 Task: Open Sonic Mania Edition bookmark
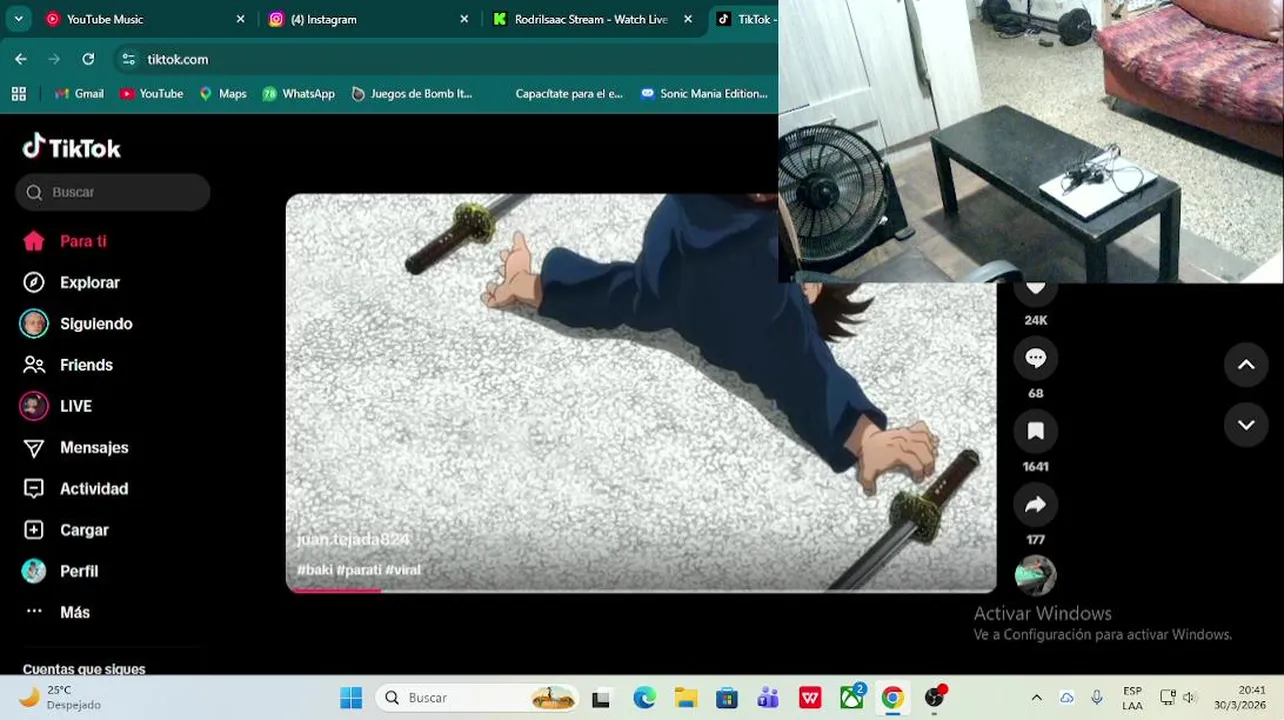pos(704,93)
